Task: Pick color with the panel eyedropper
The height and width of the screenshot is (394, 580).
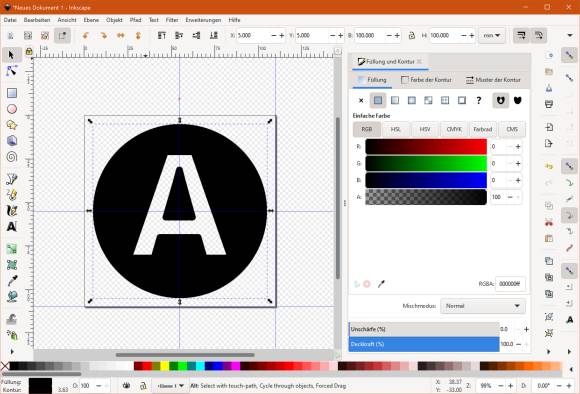Action: click(381, 284)
